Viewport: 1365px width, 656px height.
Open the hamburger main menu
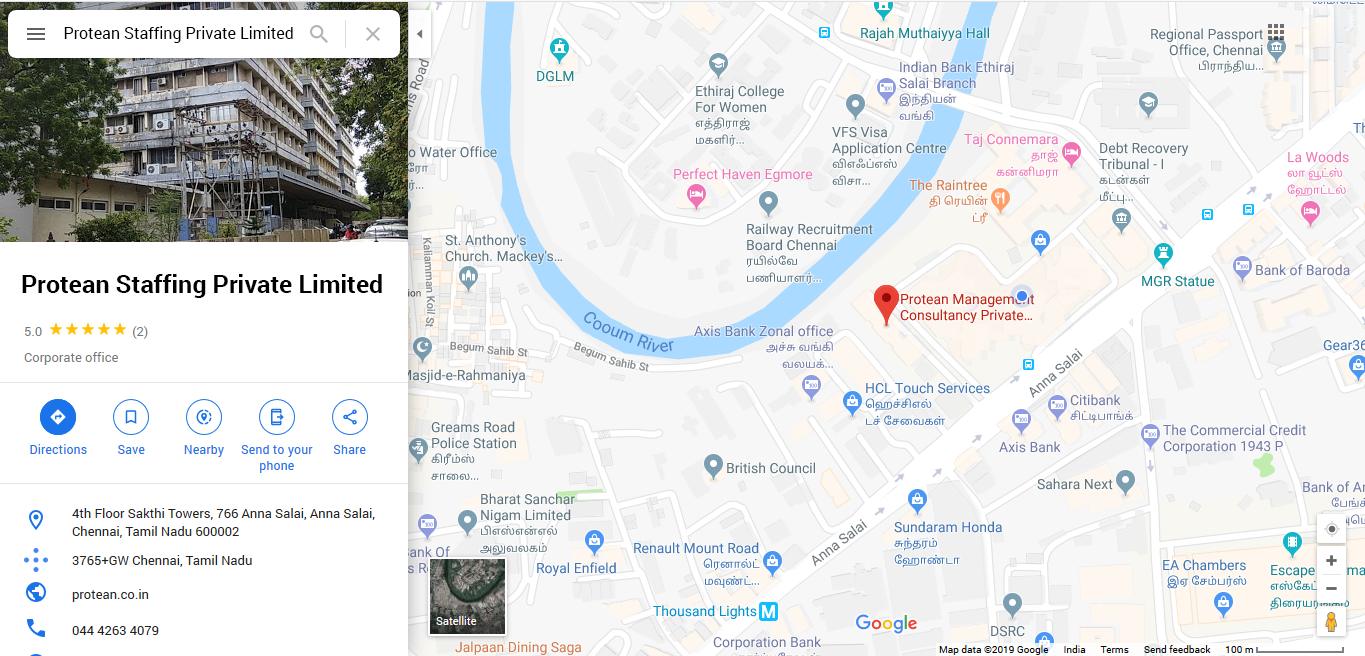(x=36, y=34)
